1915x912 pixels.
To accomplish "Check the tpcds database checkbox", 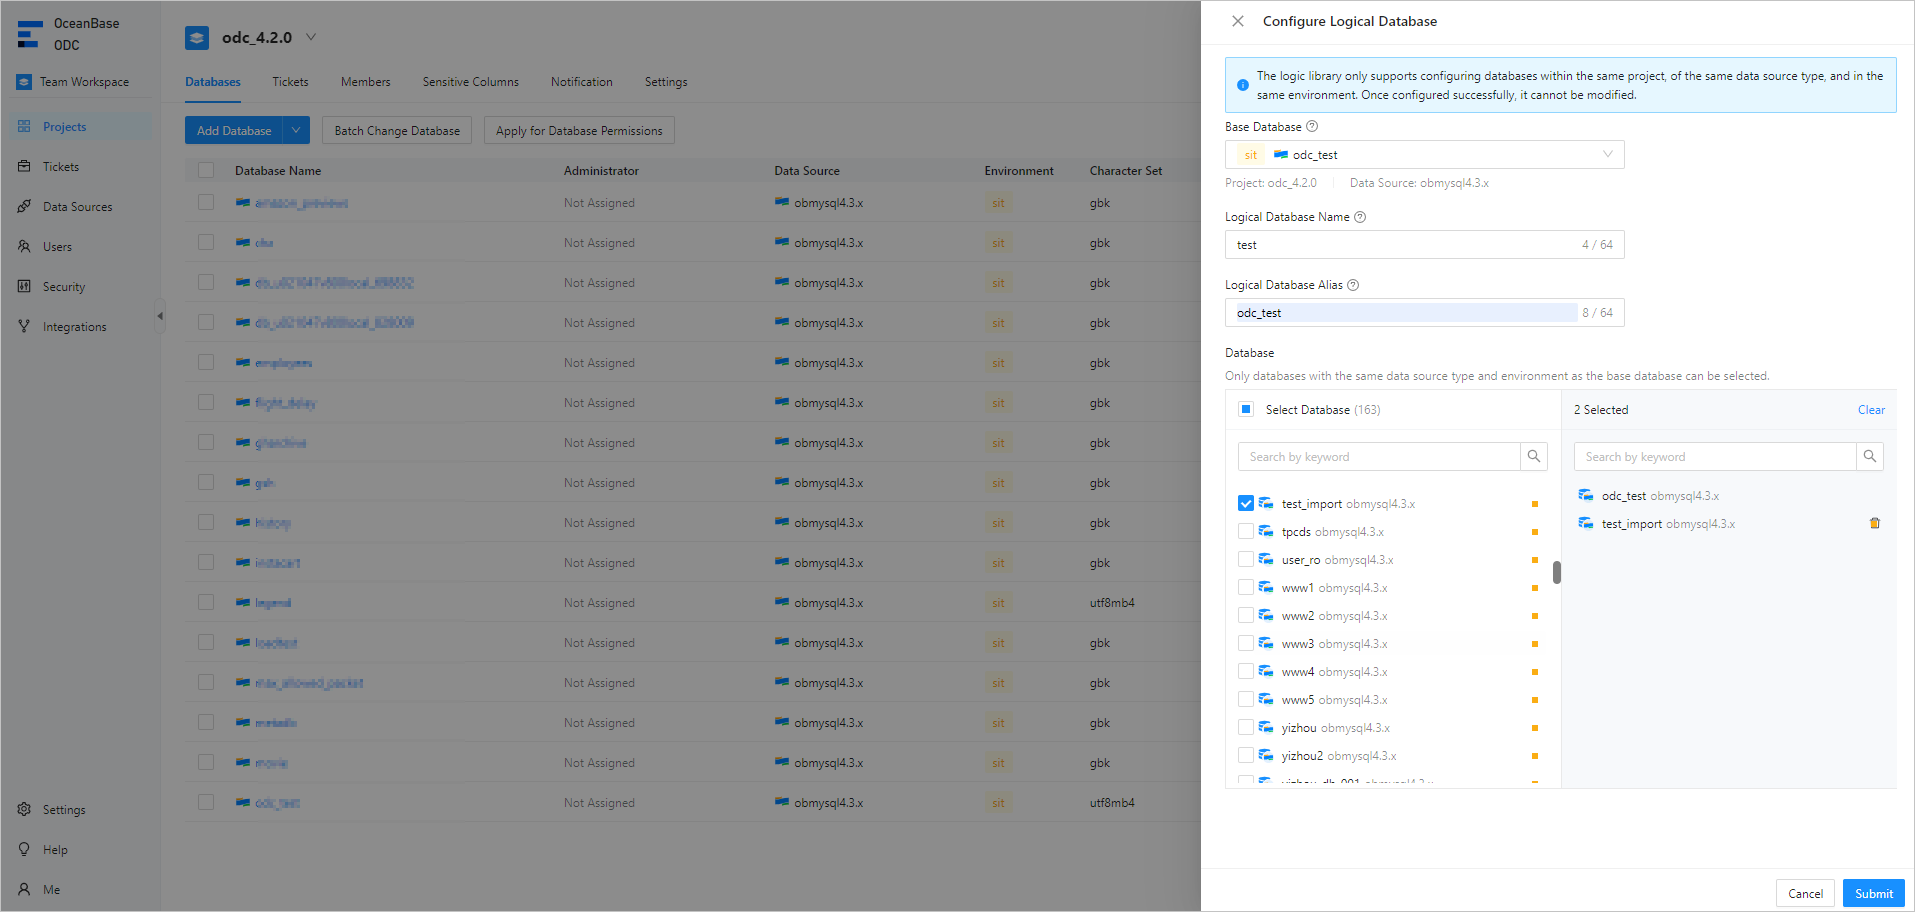I will 1246,532.
